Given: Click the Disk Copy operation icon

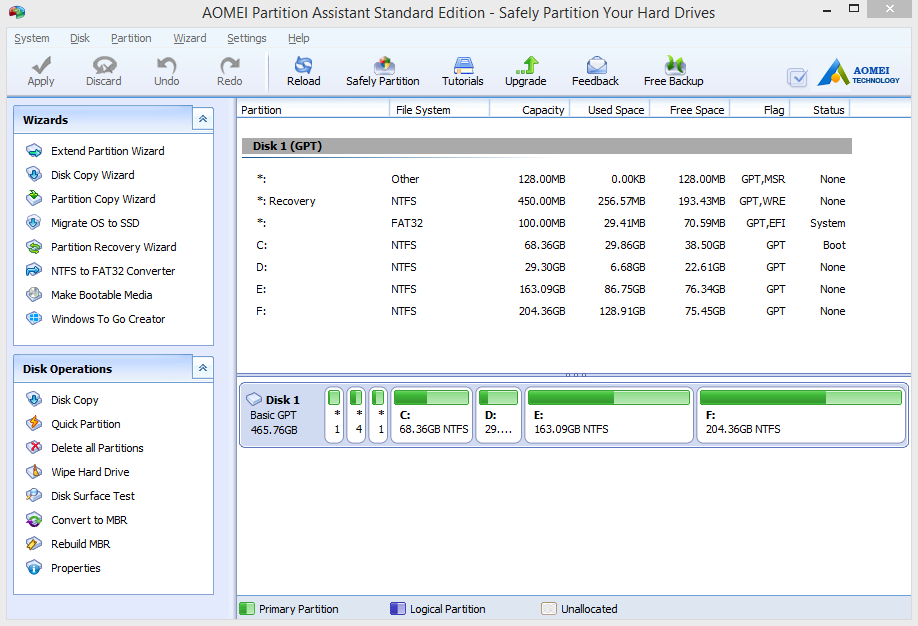Looking at the screenshot, I should (x=34, y=399).
